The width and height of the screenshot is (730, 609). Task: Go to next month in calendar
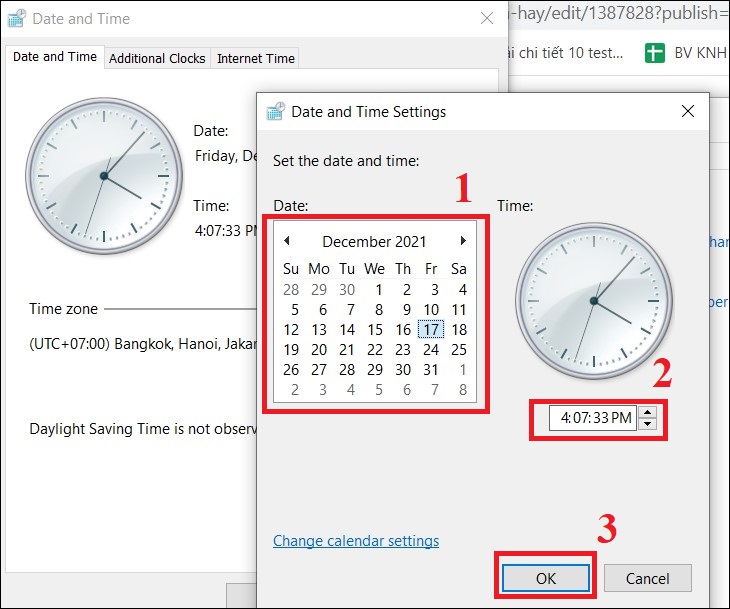coord(463,241)
